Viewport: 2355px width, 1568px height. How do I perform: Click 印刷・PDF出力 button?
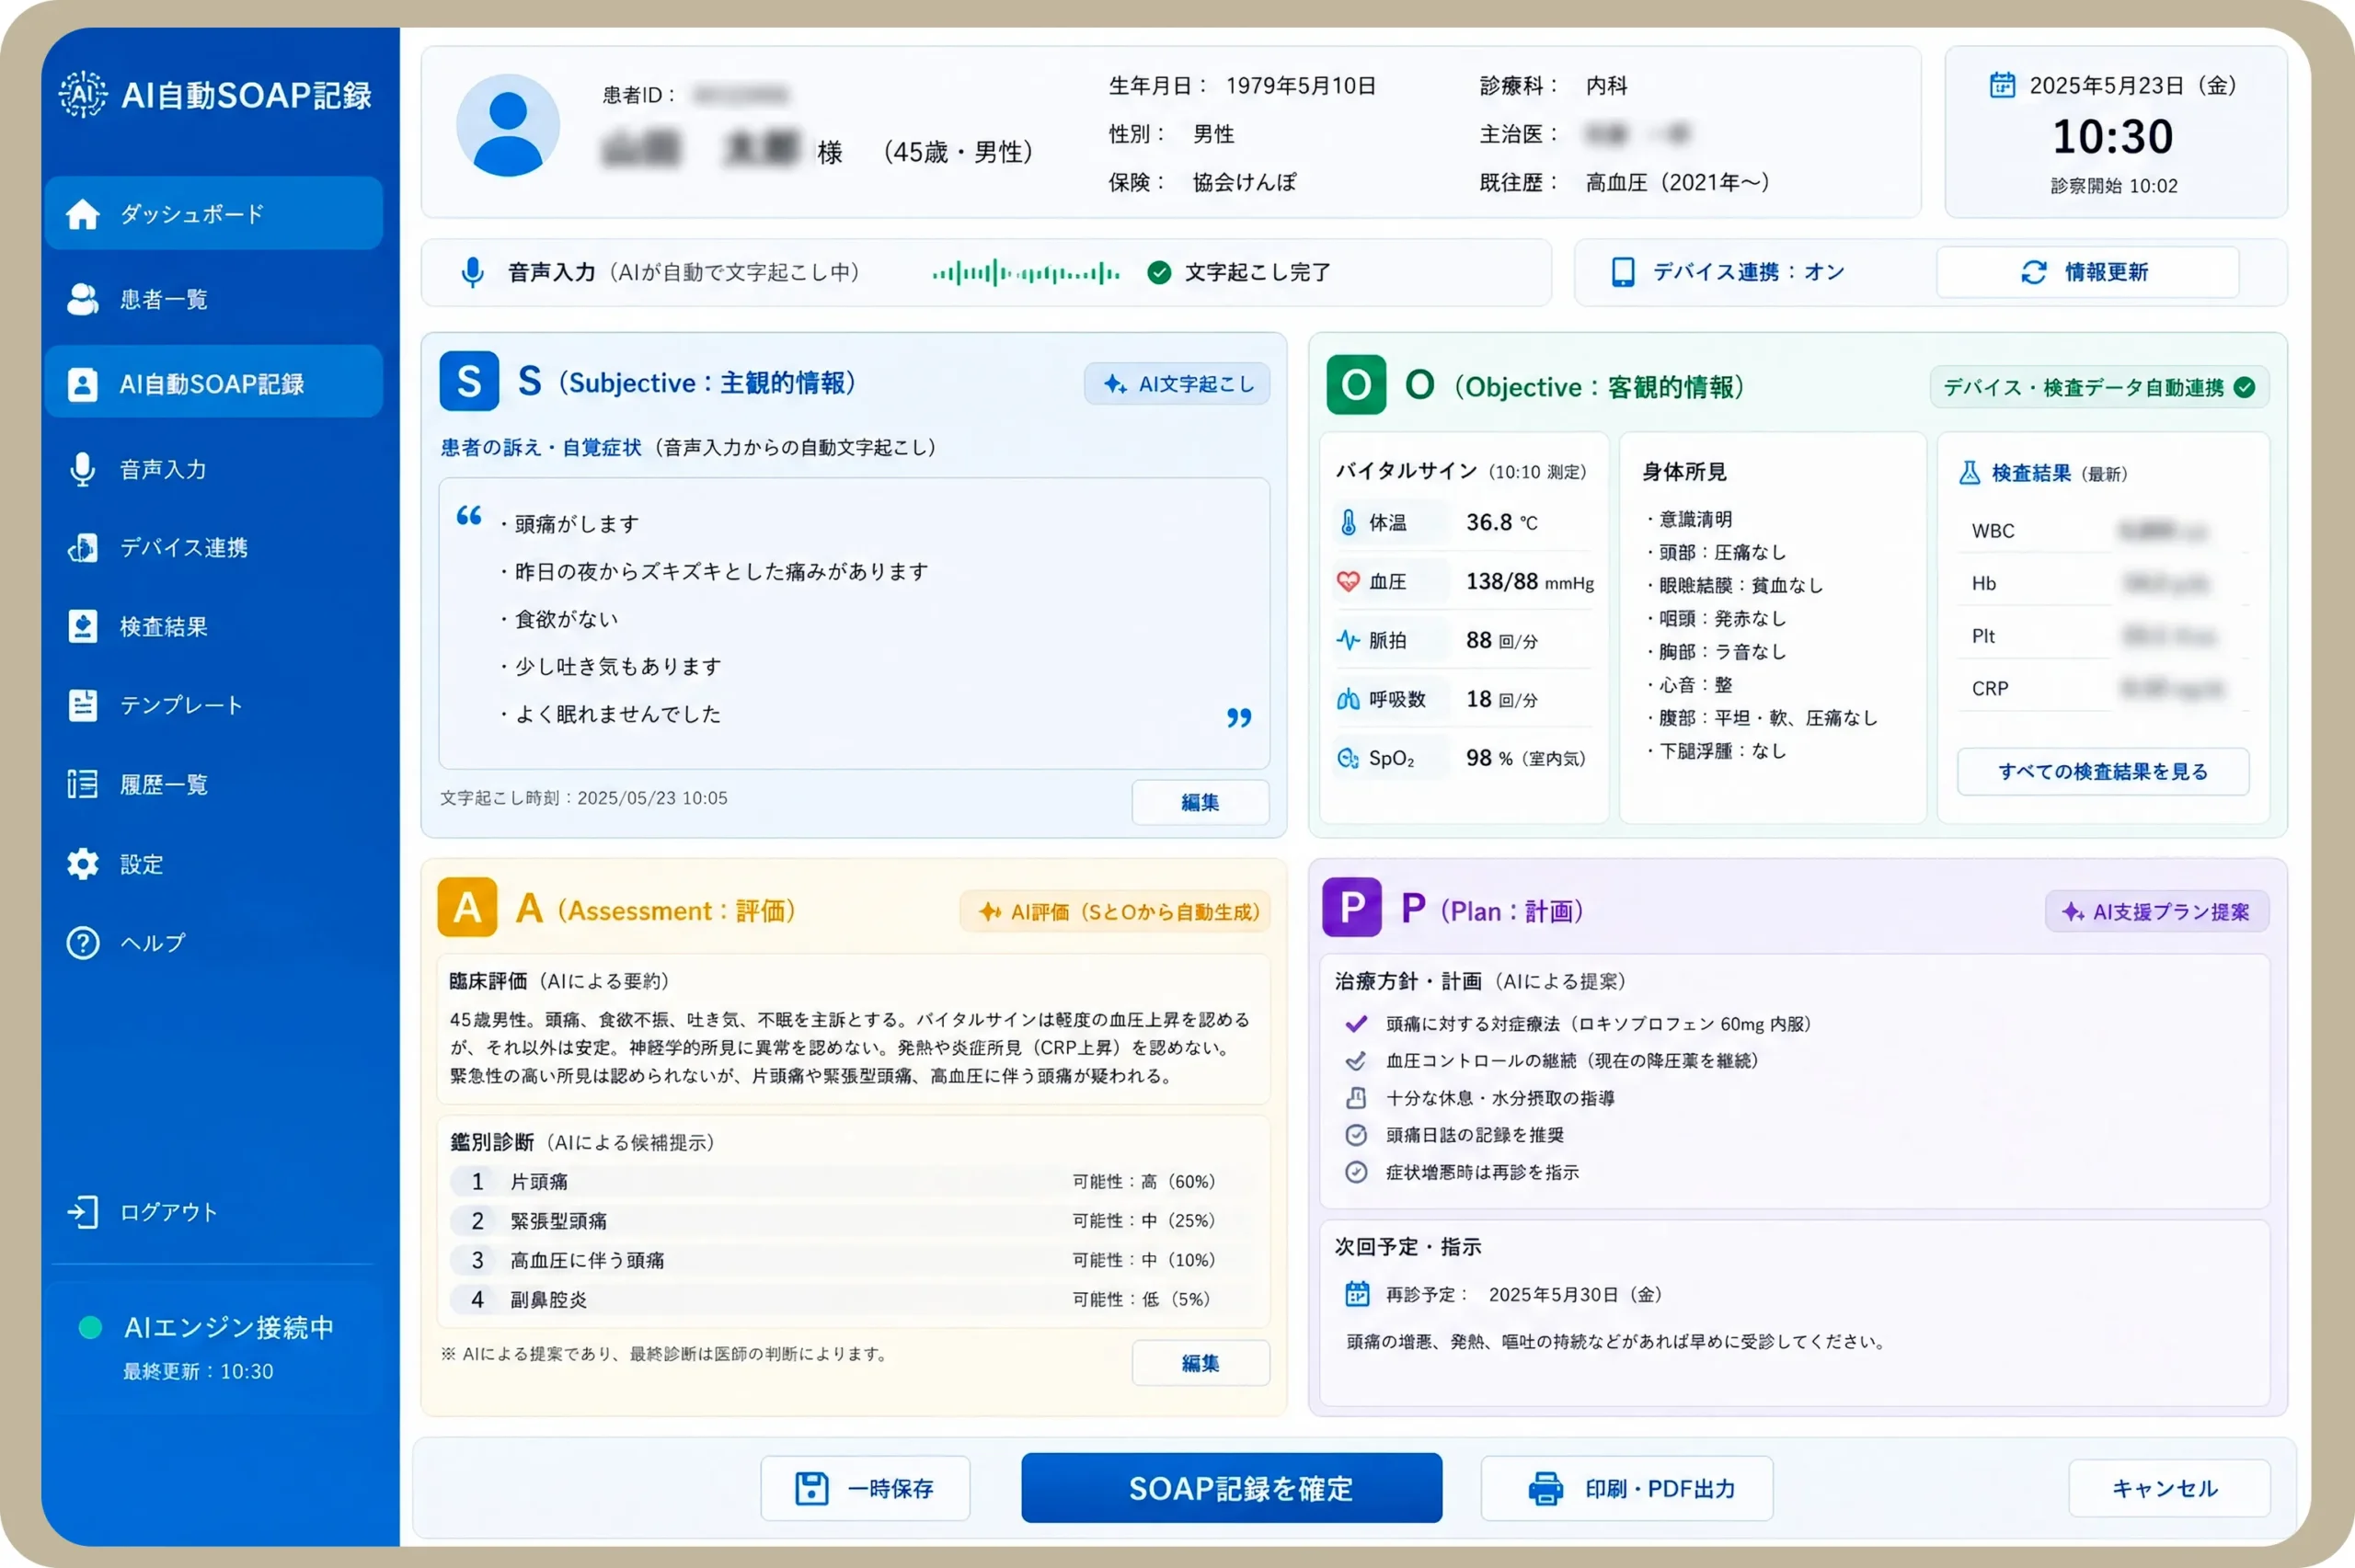(1627, 1489)
